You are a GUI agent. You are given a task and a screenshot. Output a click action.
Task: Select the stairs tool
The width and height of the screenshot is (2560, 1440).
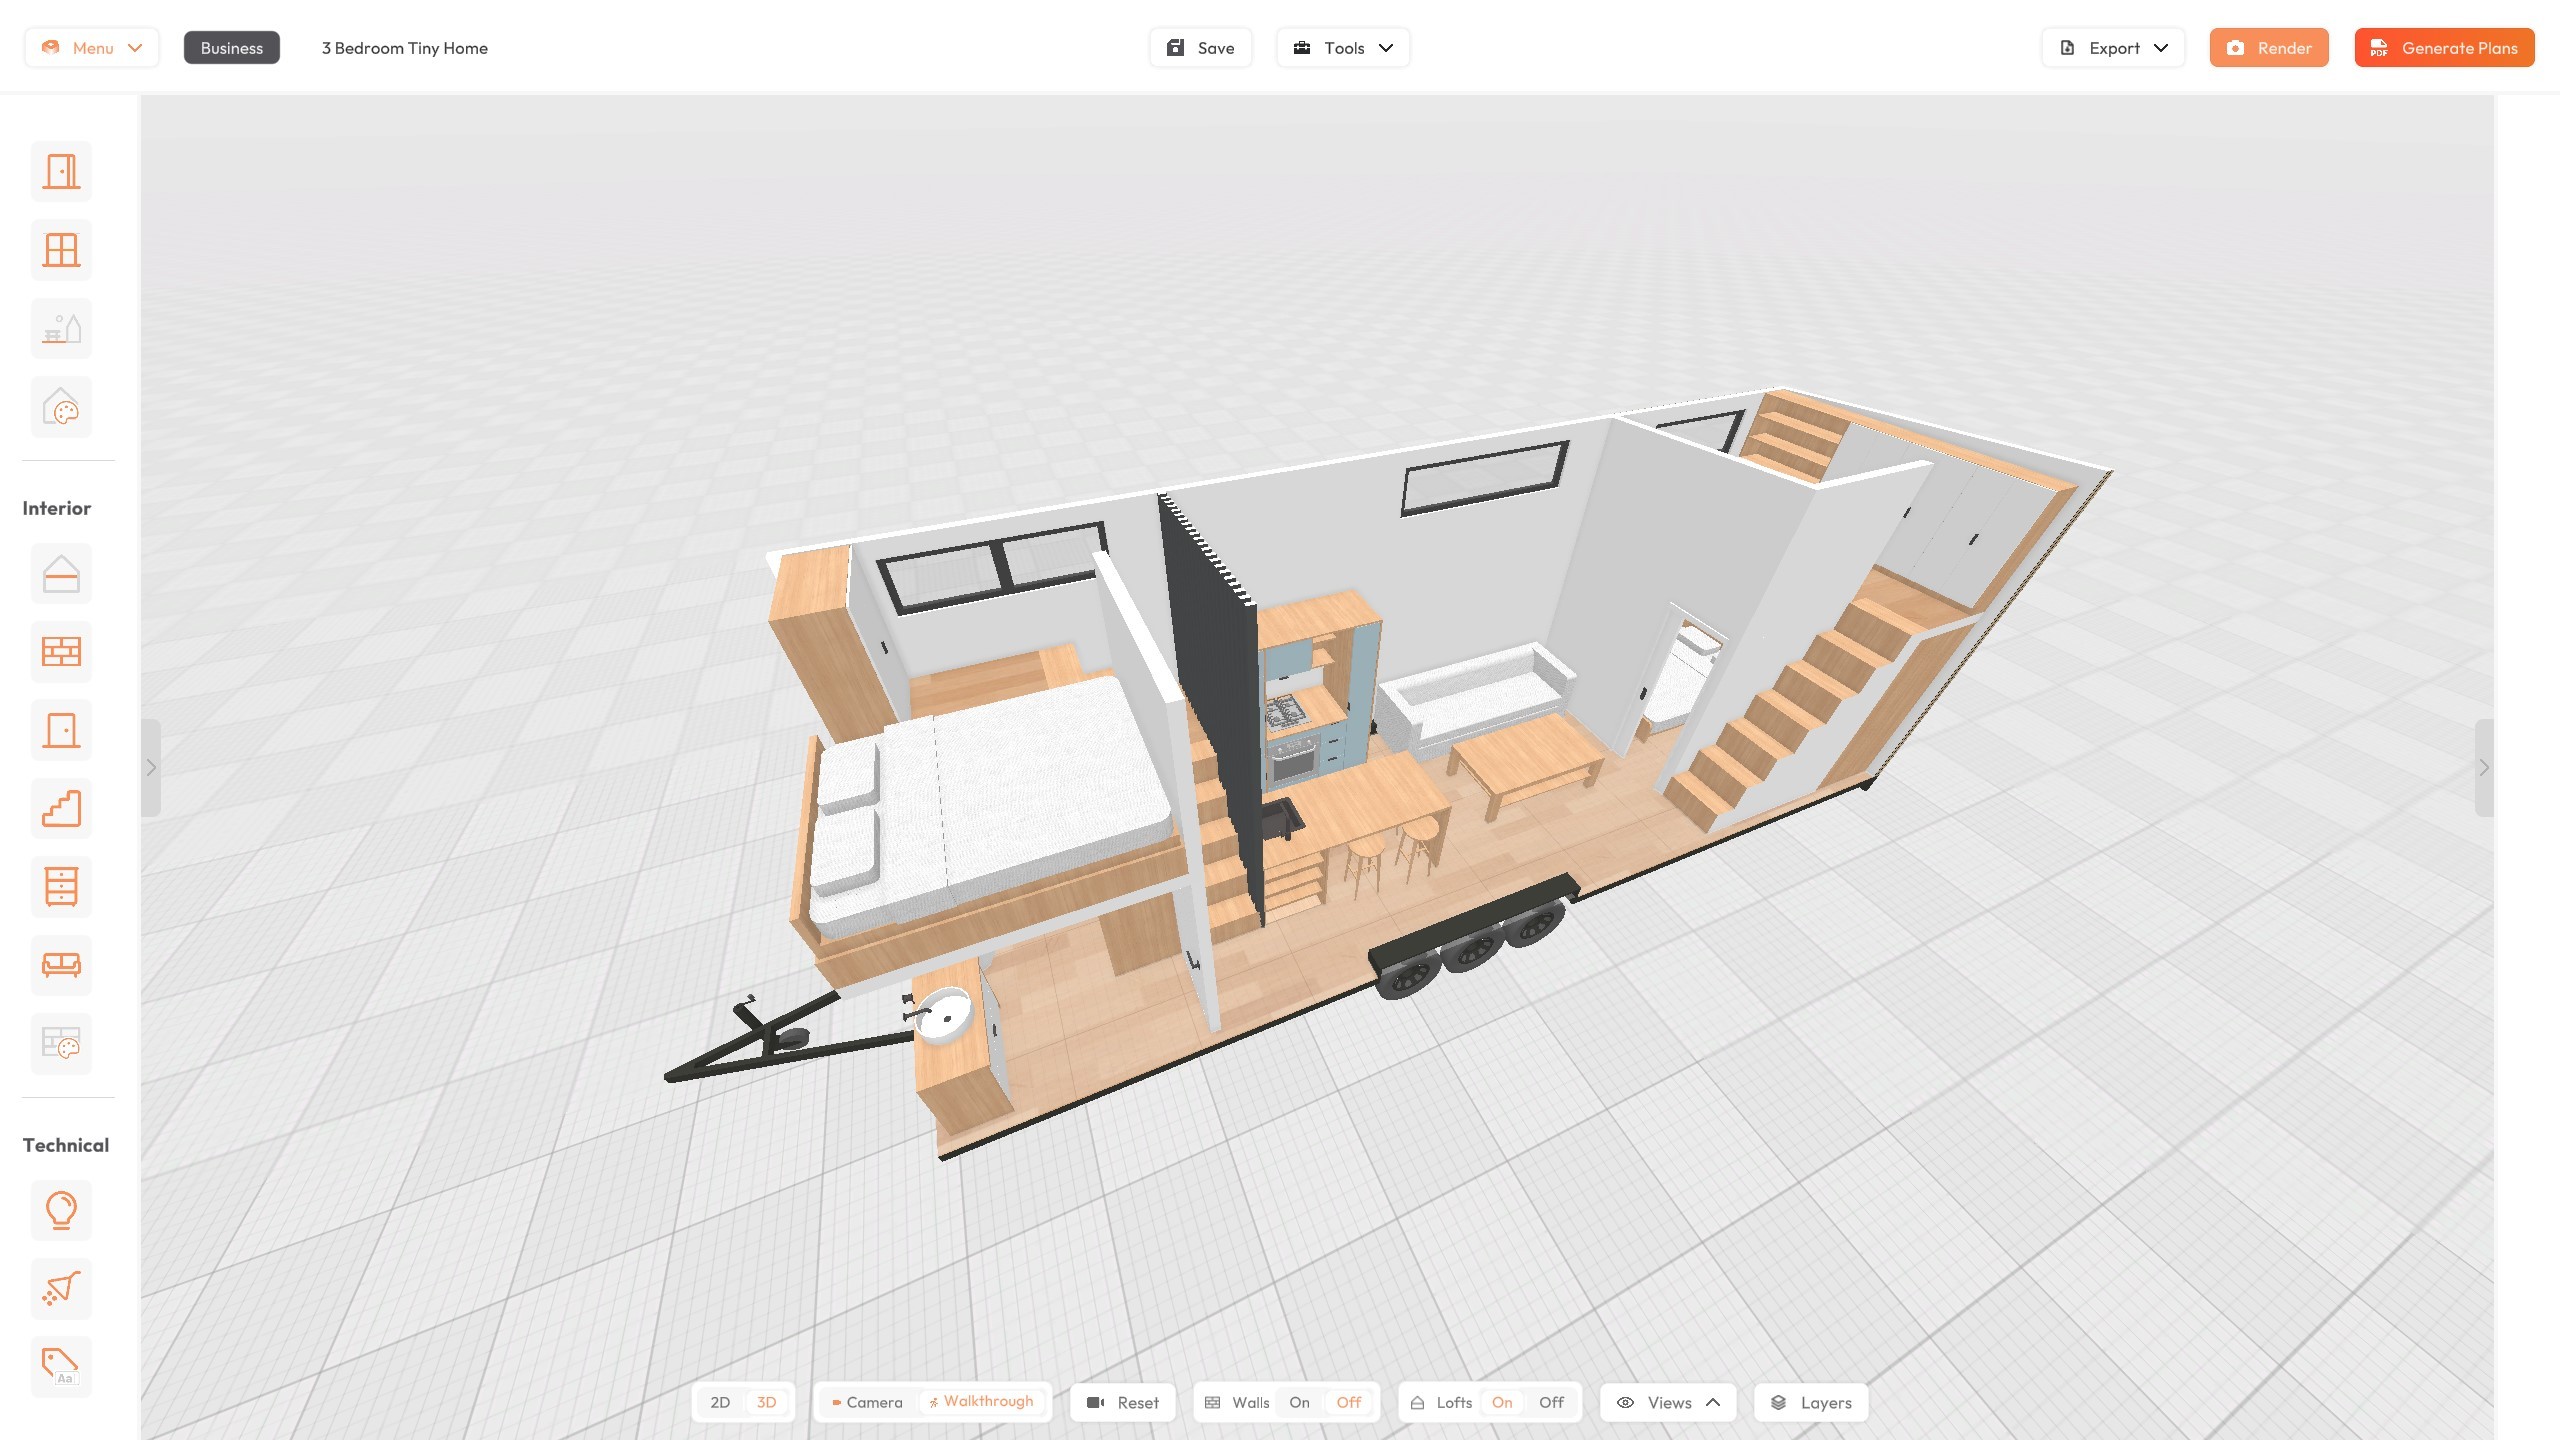[x=61, y=807]
